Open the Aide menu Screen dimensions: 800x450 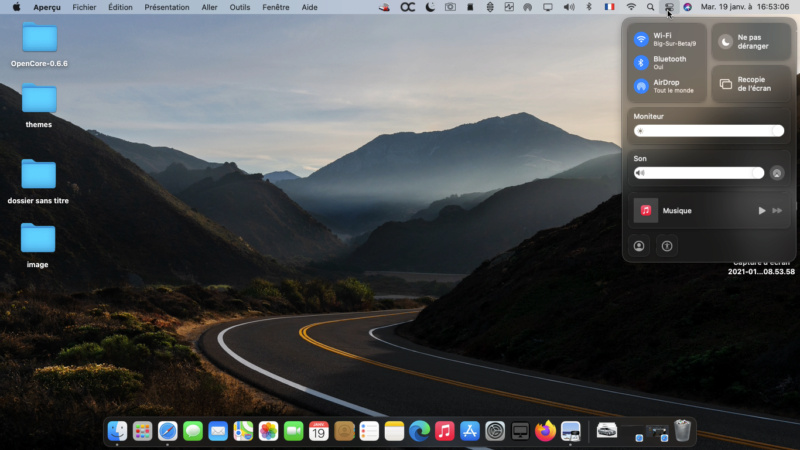coord(309,7)
